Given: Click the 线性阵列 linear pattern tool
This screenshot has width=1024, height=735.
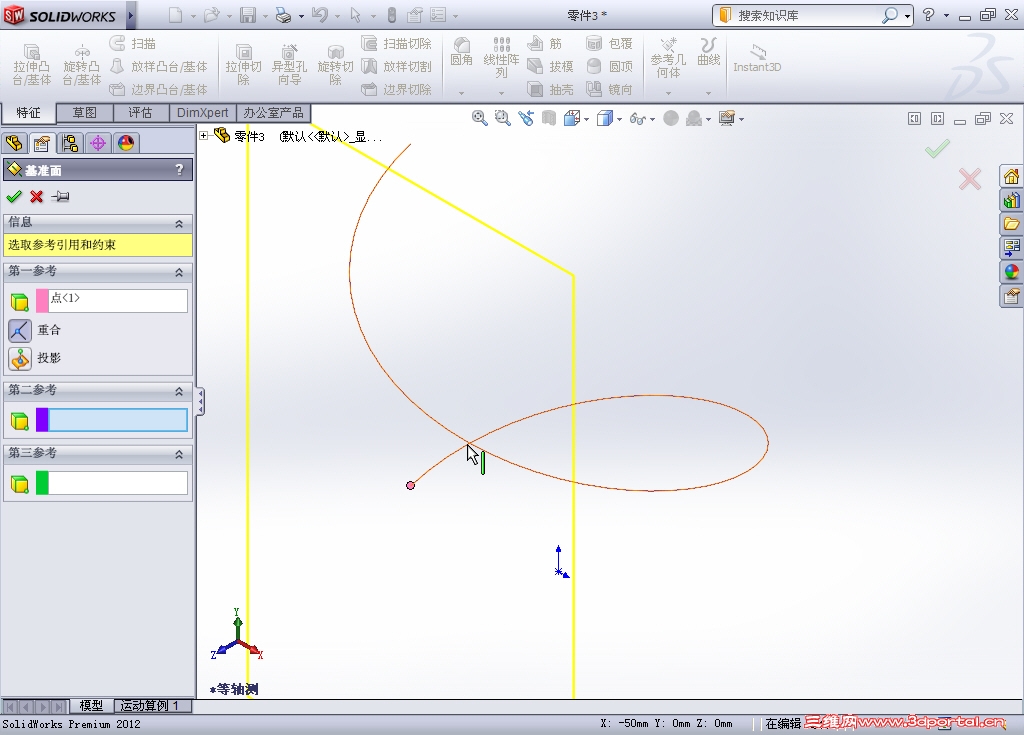Looking at the screenshot, I should pos(502,57).
